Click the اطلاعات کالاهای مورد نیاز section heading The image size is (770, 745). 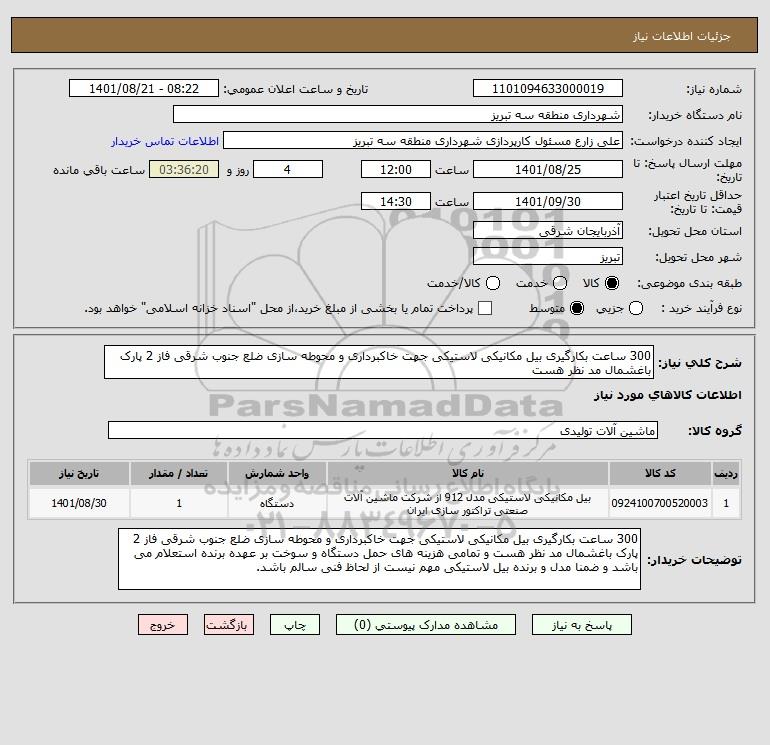click(x=668, y=395)
